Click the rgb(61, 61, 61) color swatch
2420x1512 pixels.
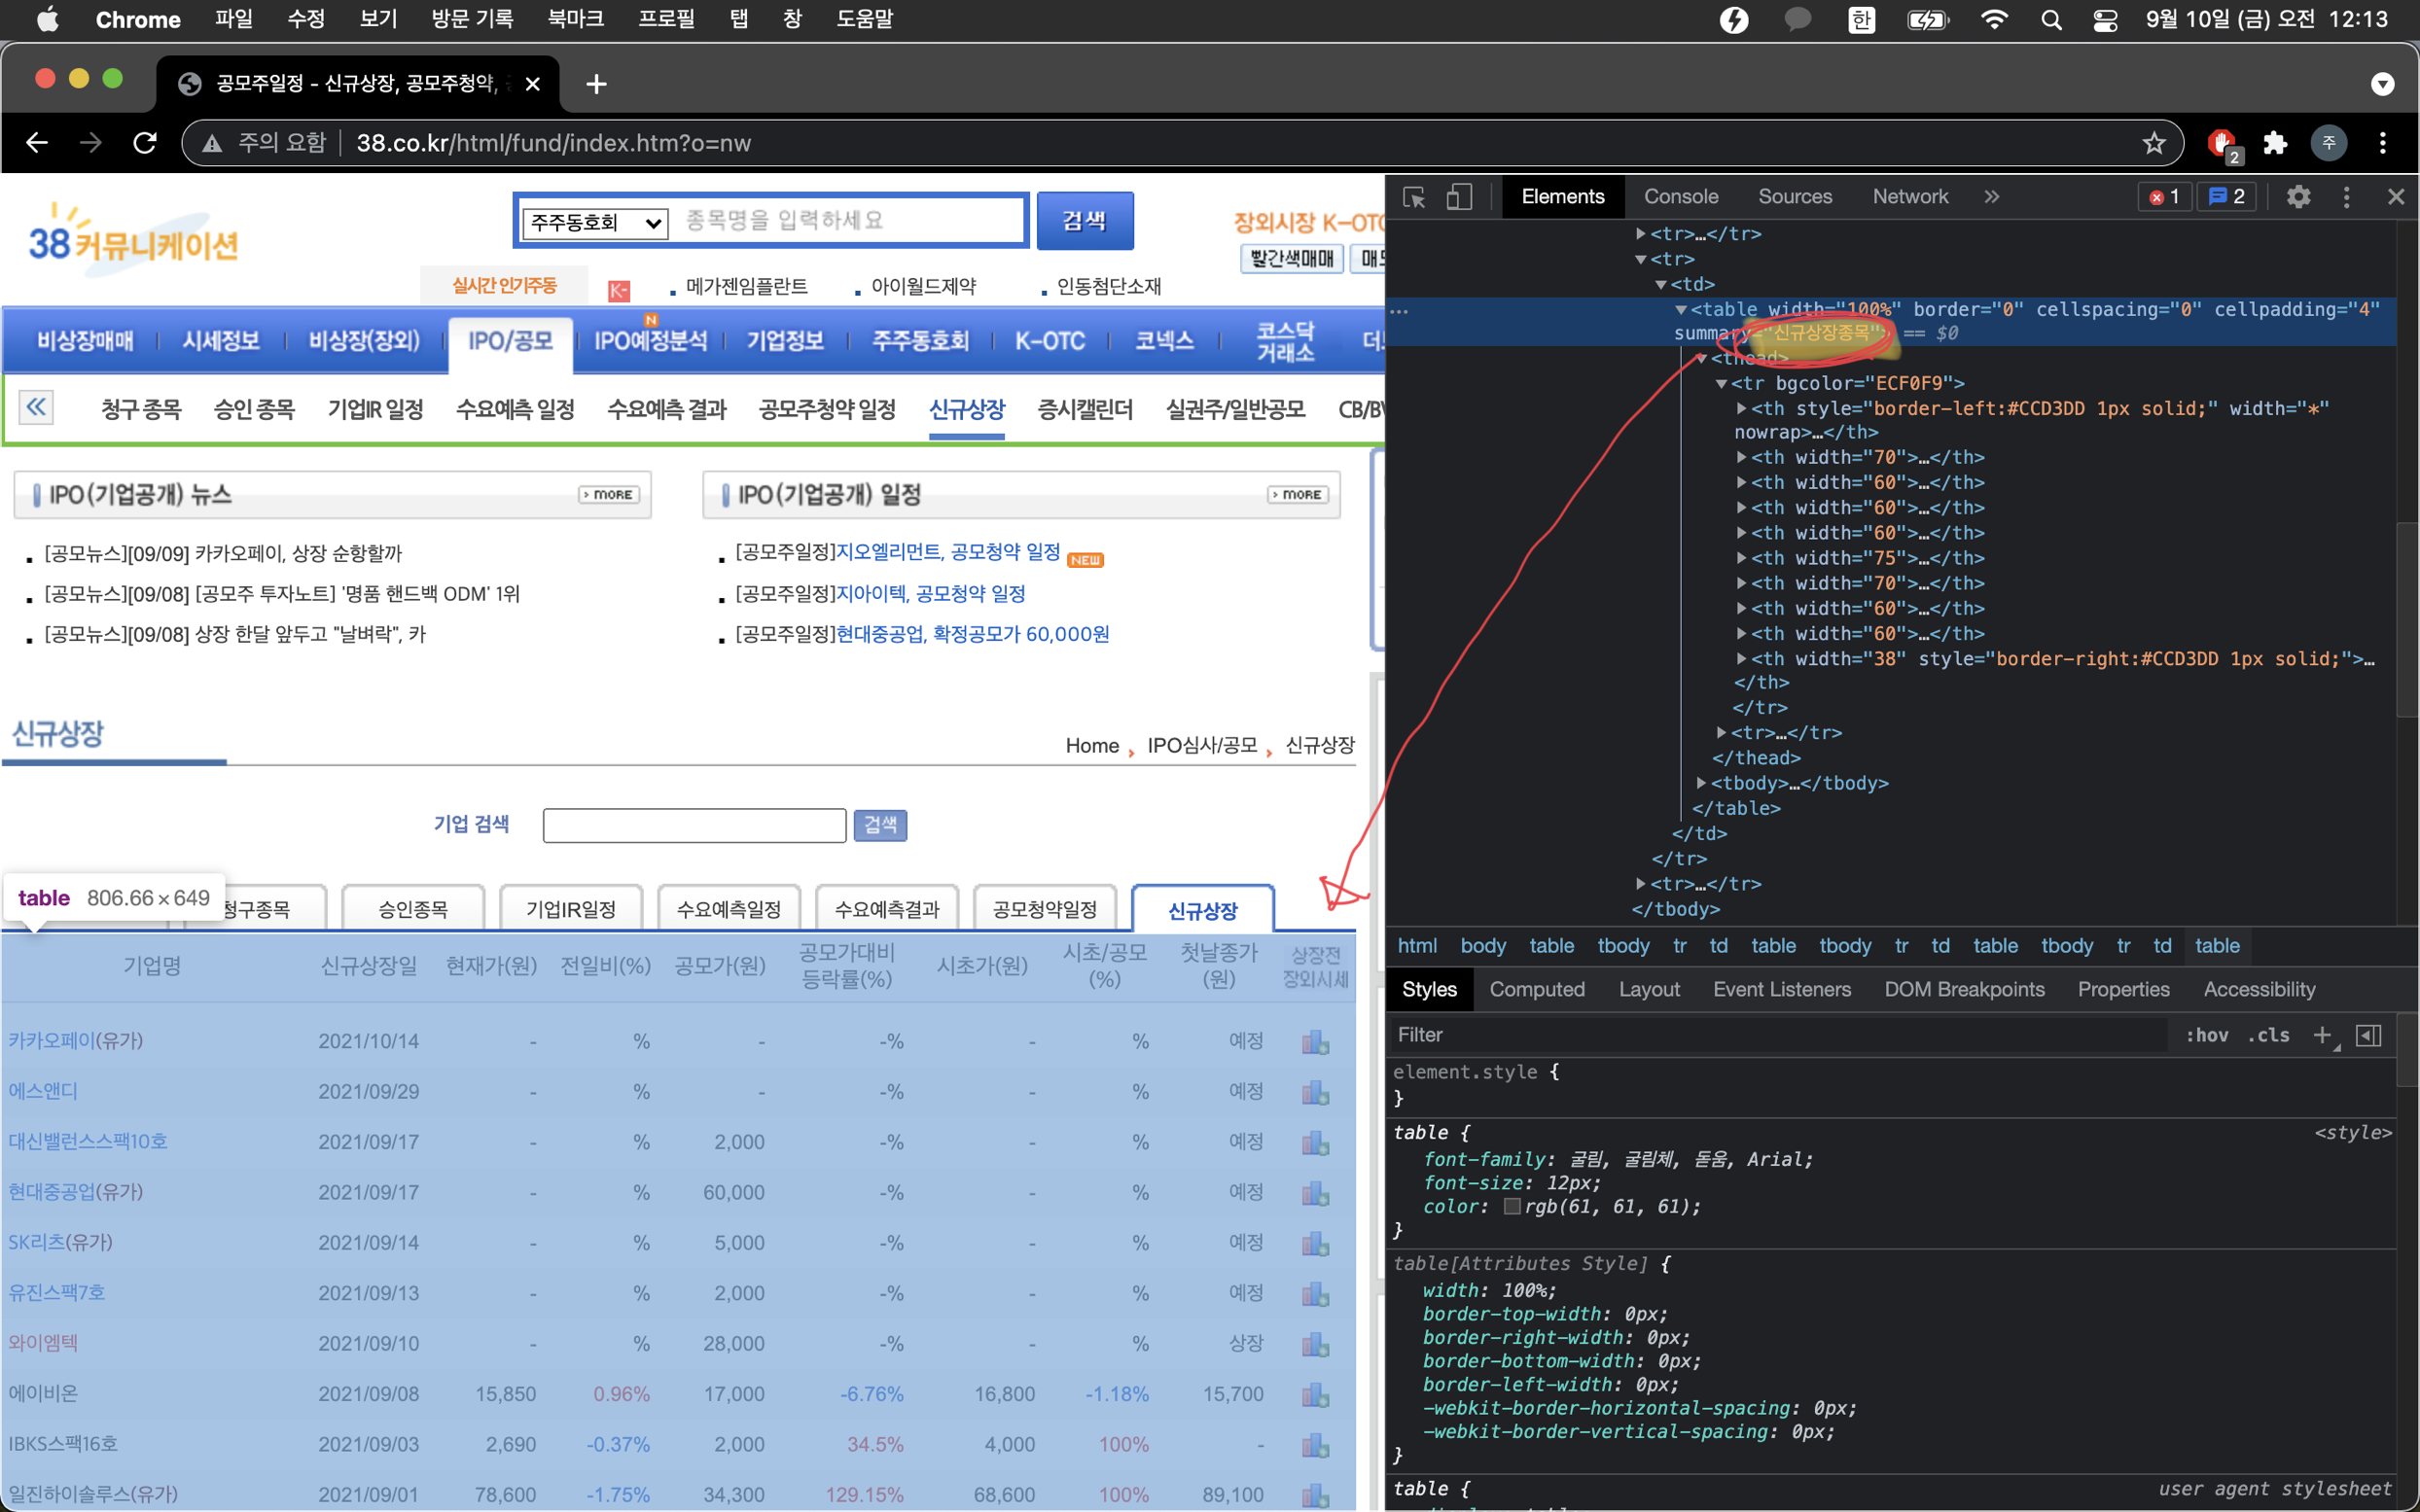(x=1512, y=1207)
